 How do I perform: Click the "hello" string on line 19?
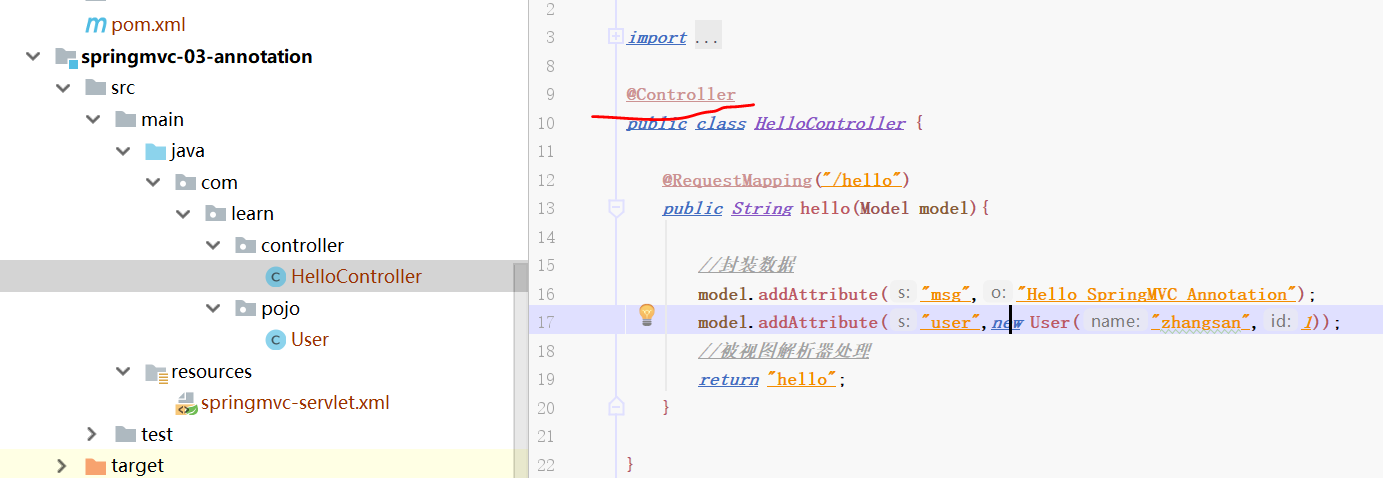pos(803,379)
